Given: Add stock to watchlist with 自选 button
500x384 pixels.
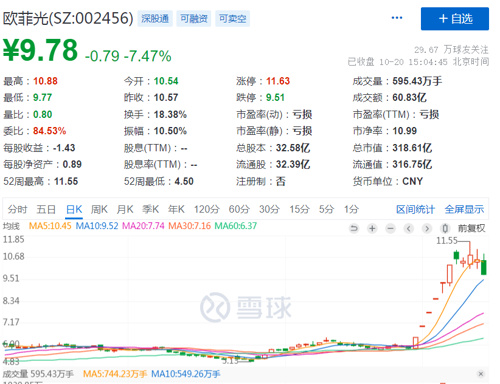Looking at the screenshot, I should pyautogui.click(x=455, y=19).
